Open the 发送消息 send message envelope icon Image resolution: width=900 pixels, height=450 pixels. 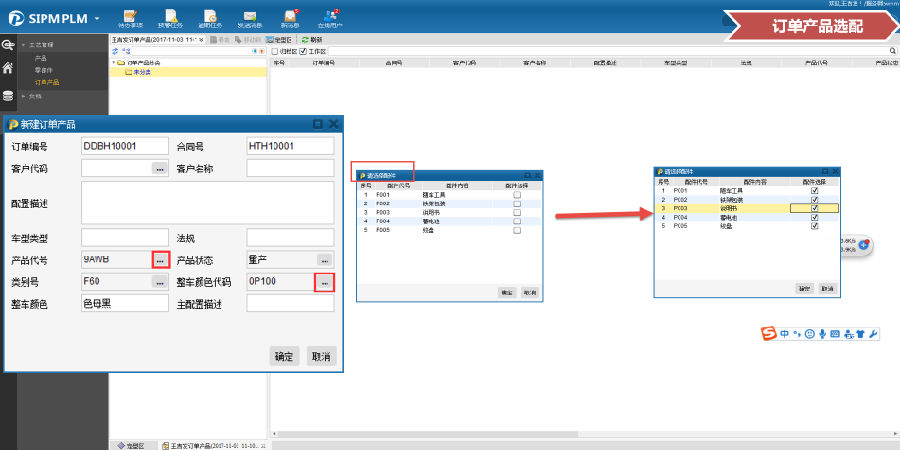pos(250,17)
